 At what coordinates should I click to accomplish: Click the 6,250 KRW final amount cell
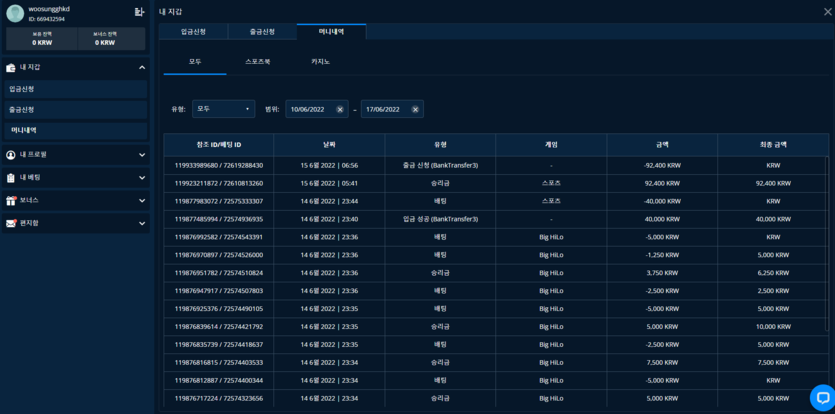773,273
